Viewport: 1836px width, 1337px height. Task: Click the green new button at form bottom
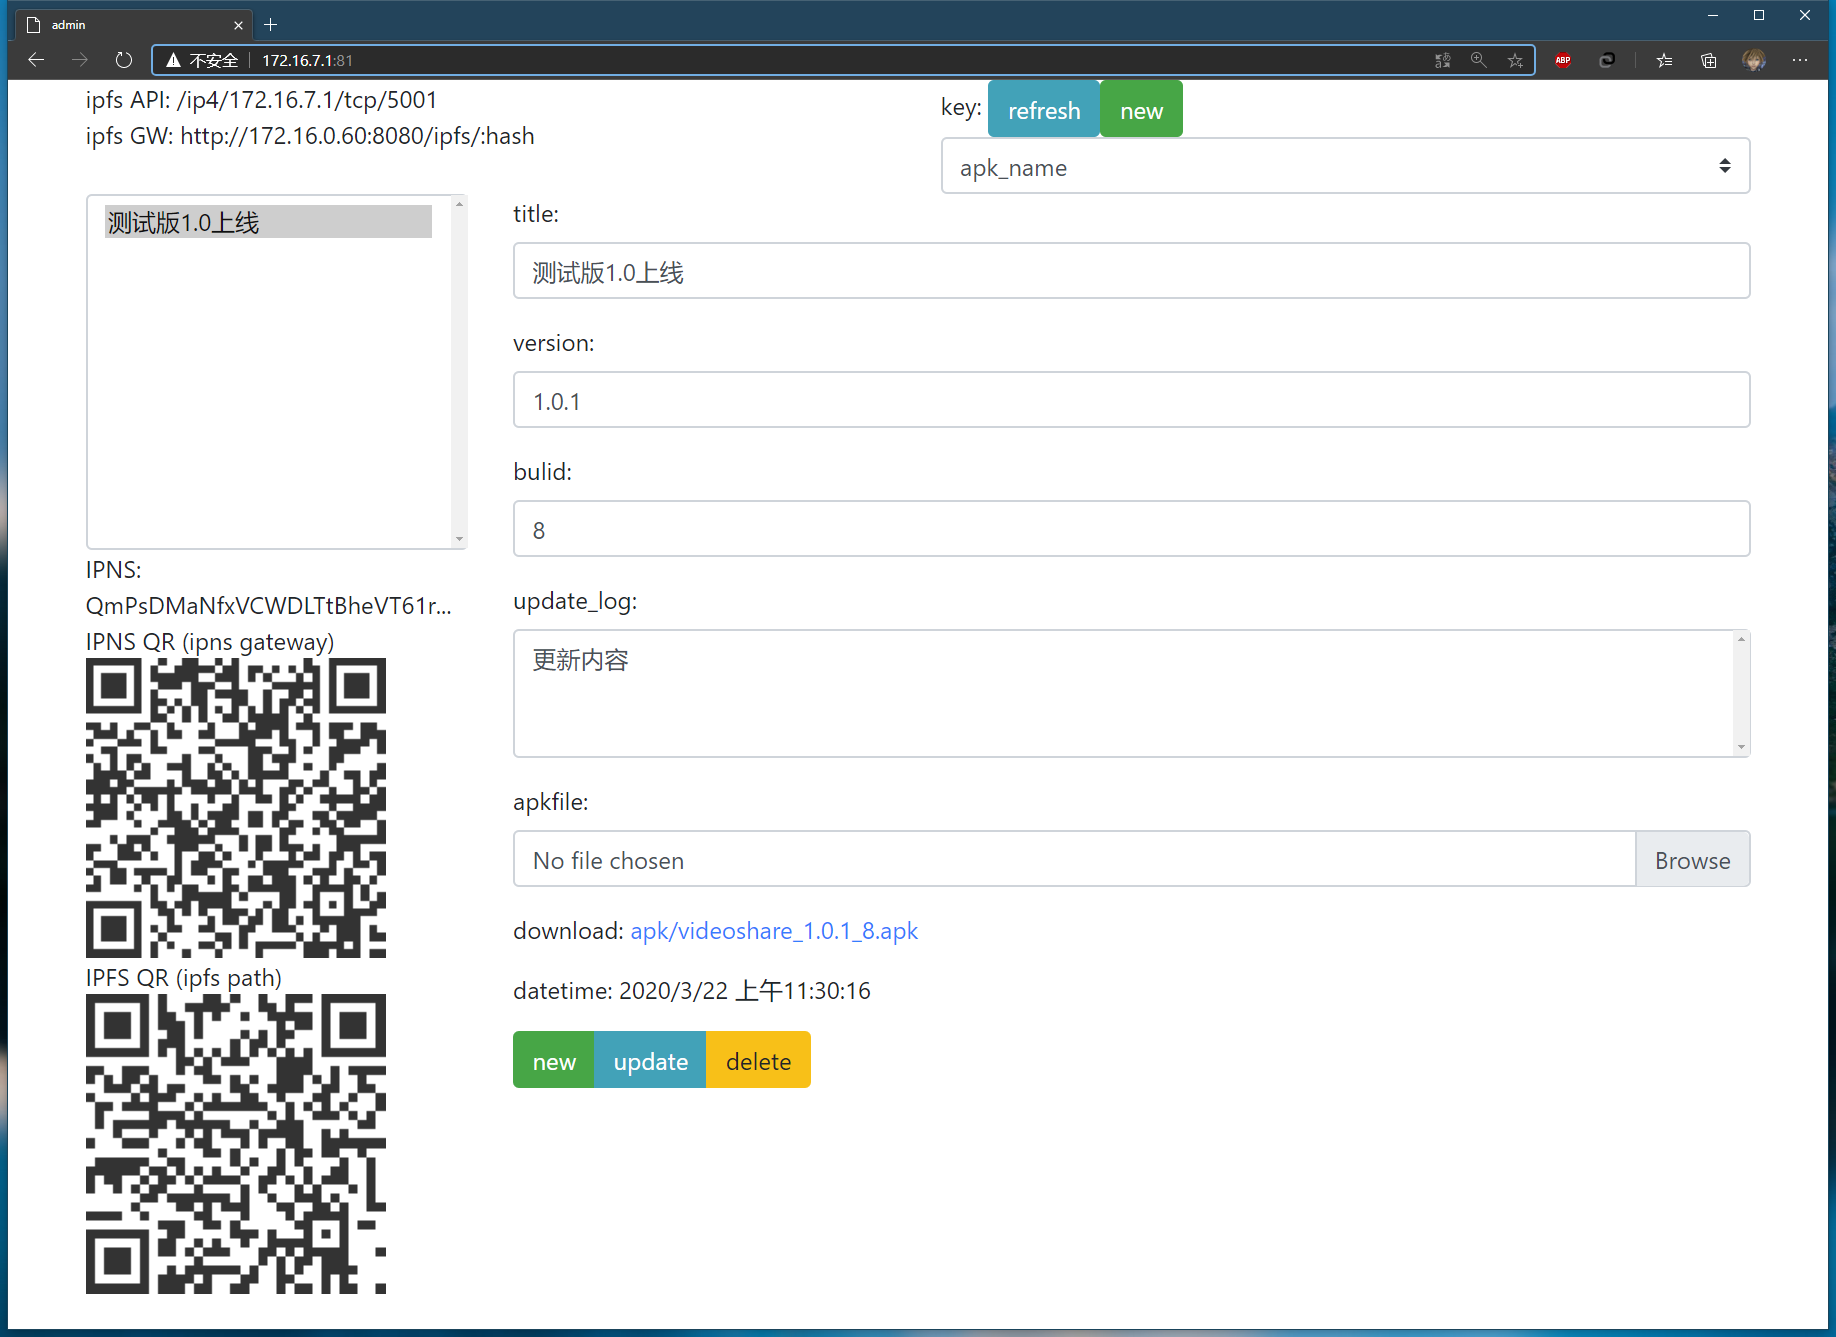(554, 1060)
